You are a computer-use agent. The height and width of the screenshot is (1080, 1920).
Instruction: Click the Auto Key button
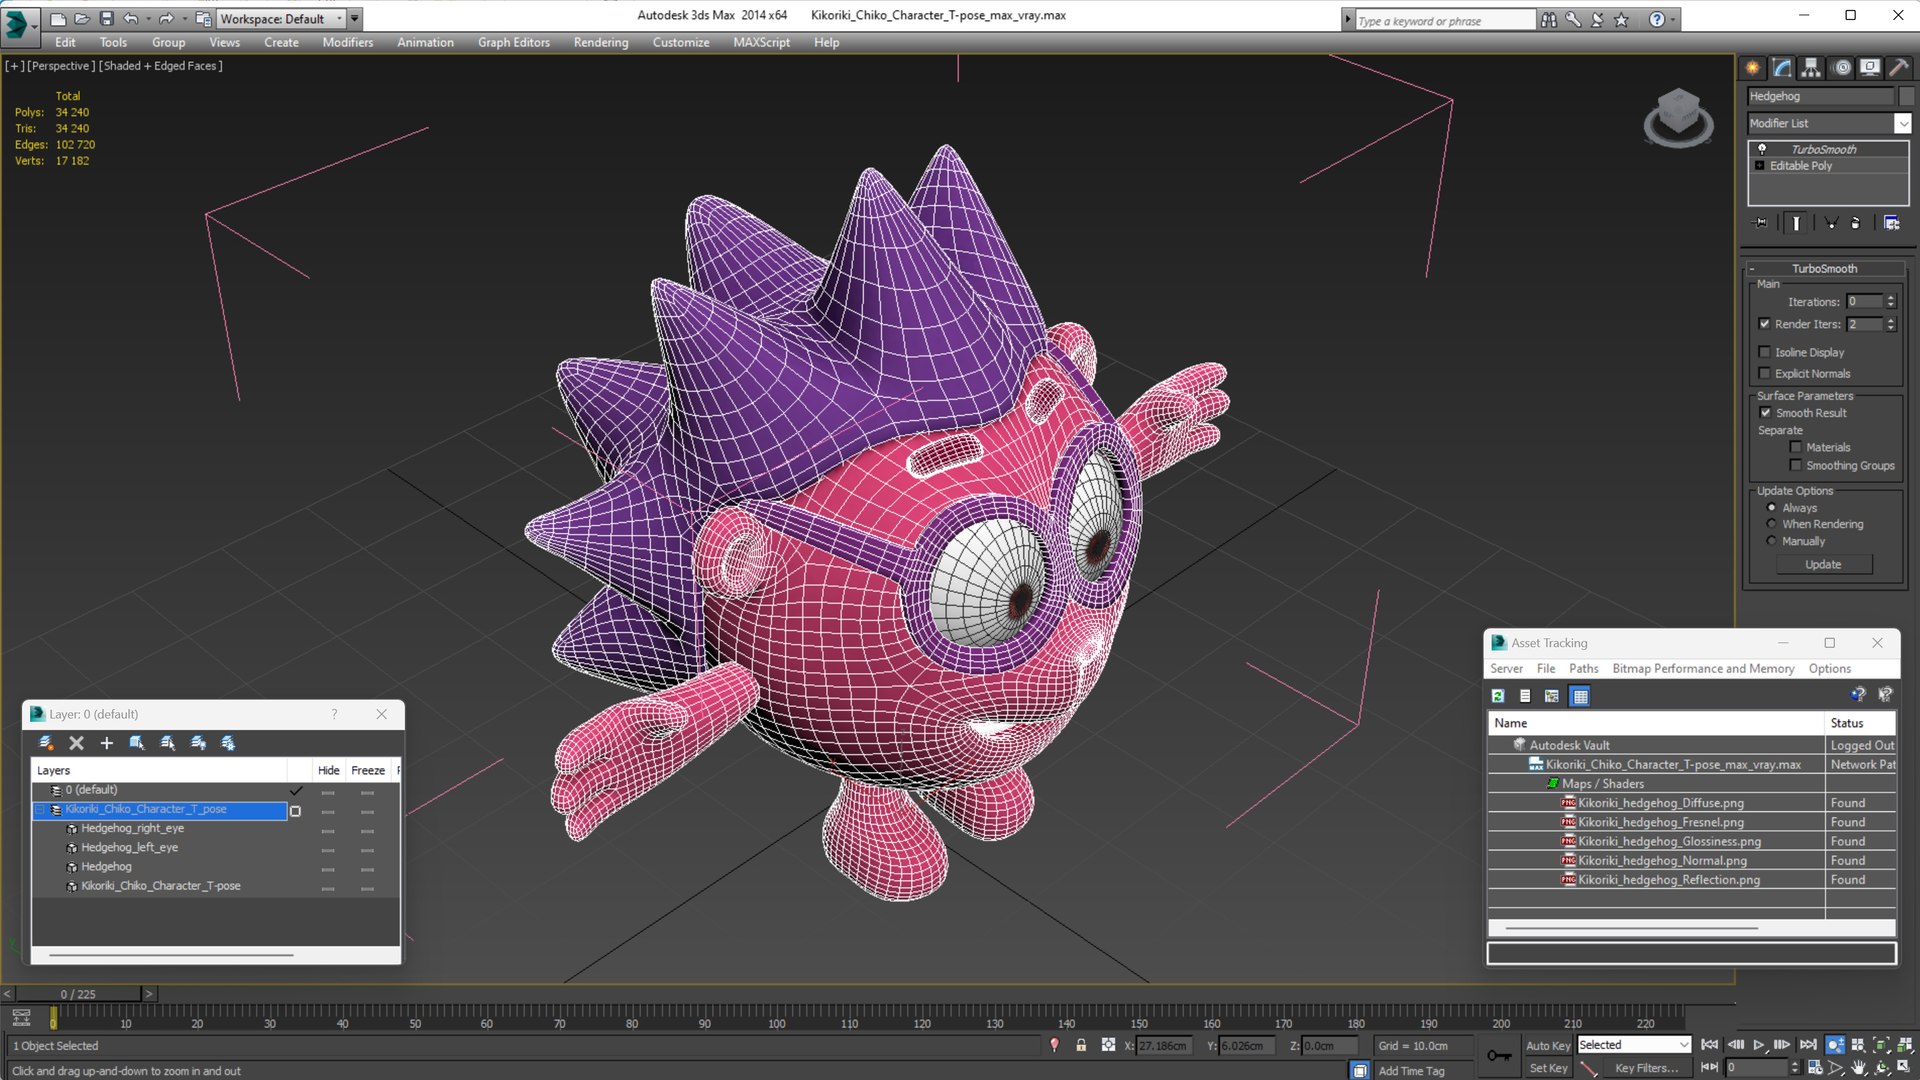pos(1547,1045)
